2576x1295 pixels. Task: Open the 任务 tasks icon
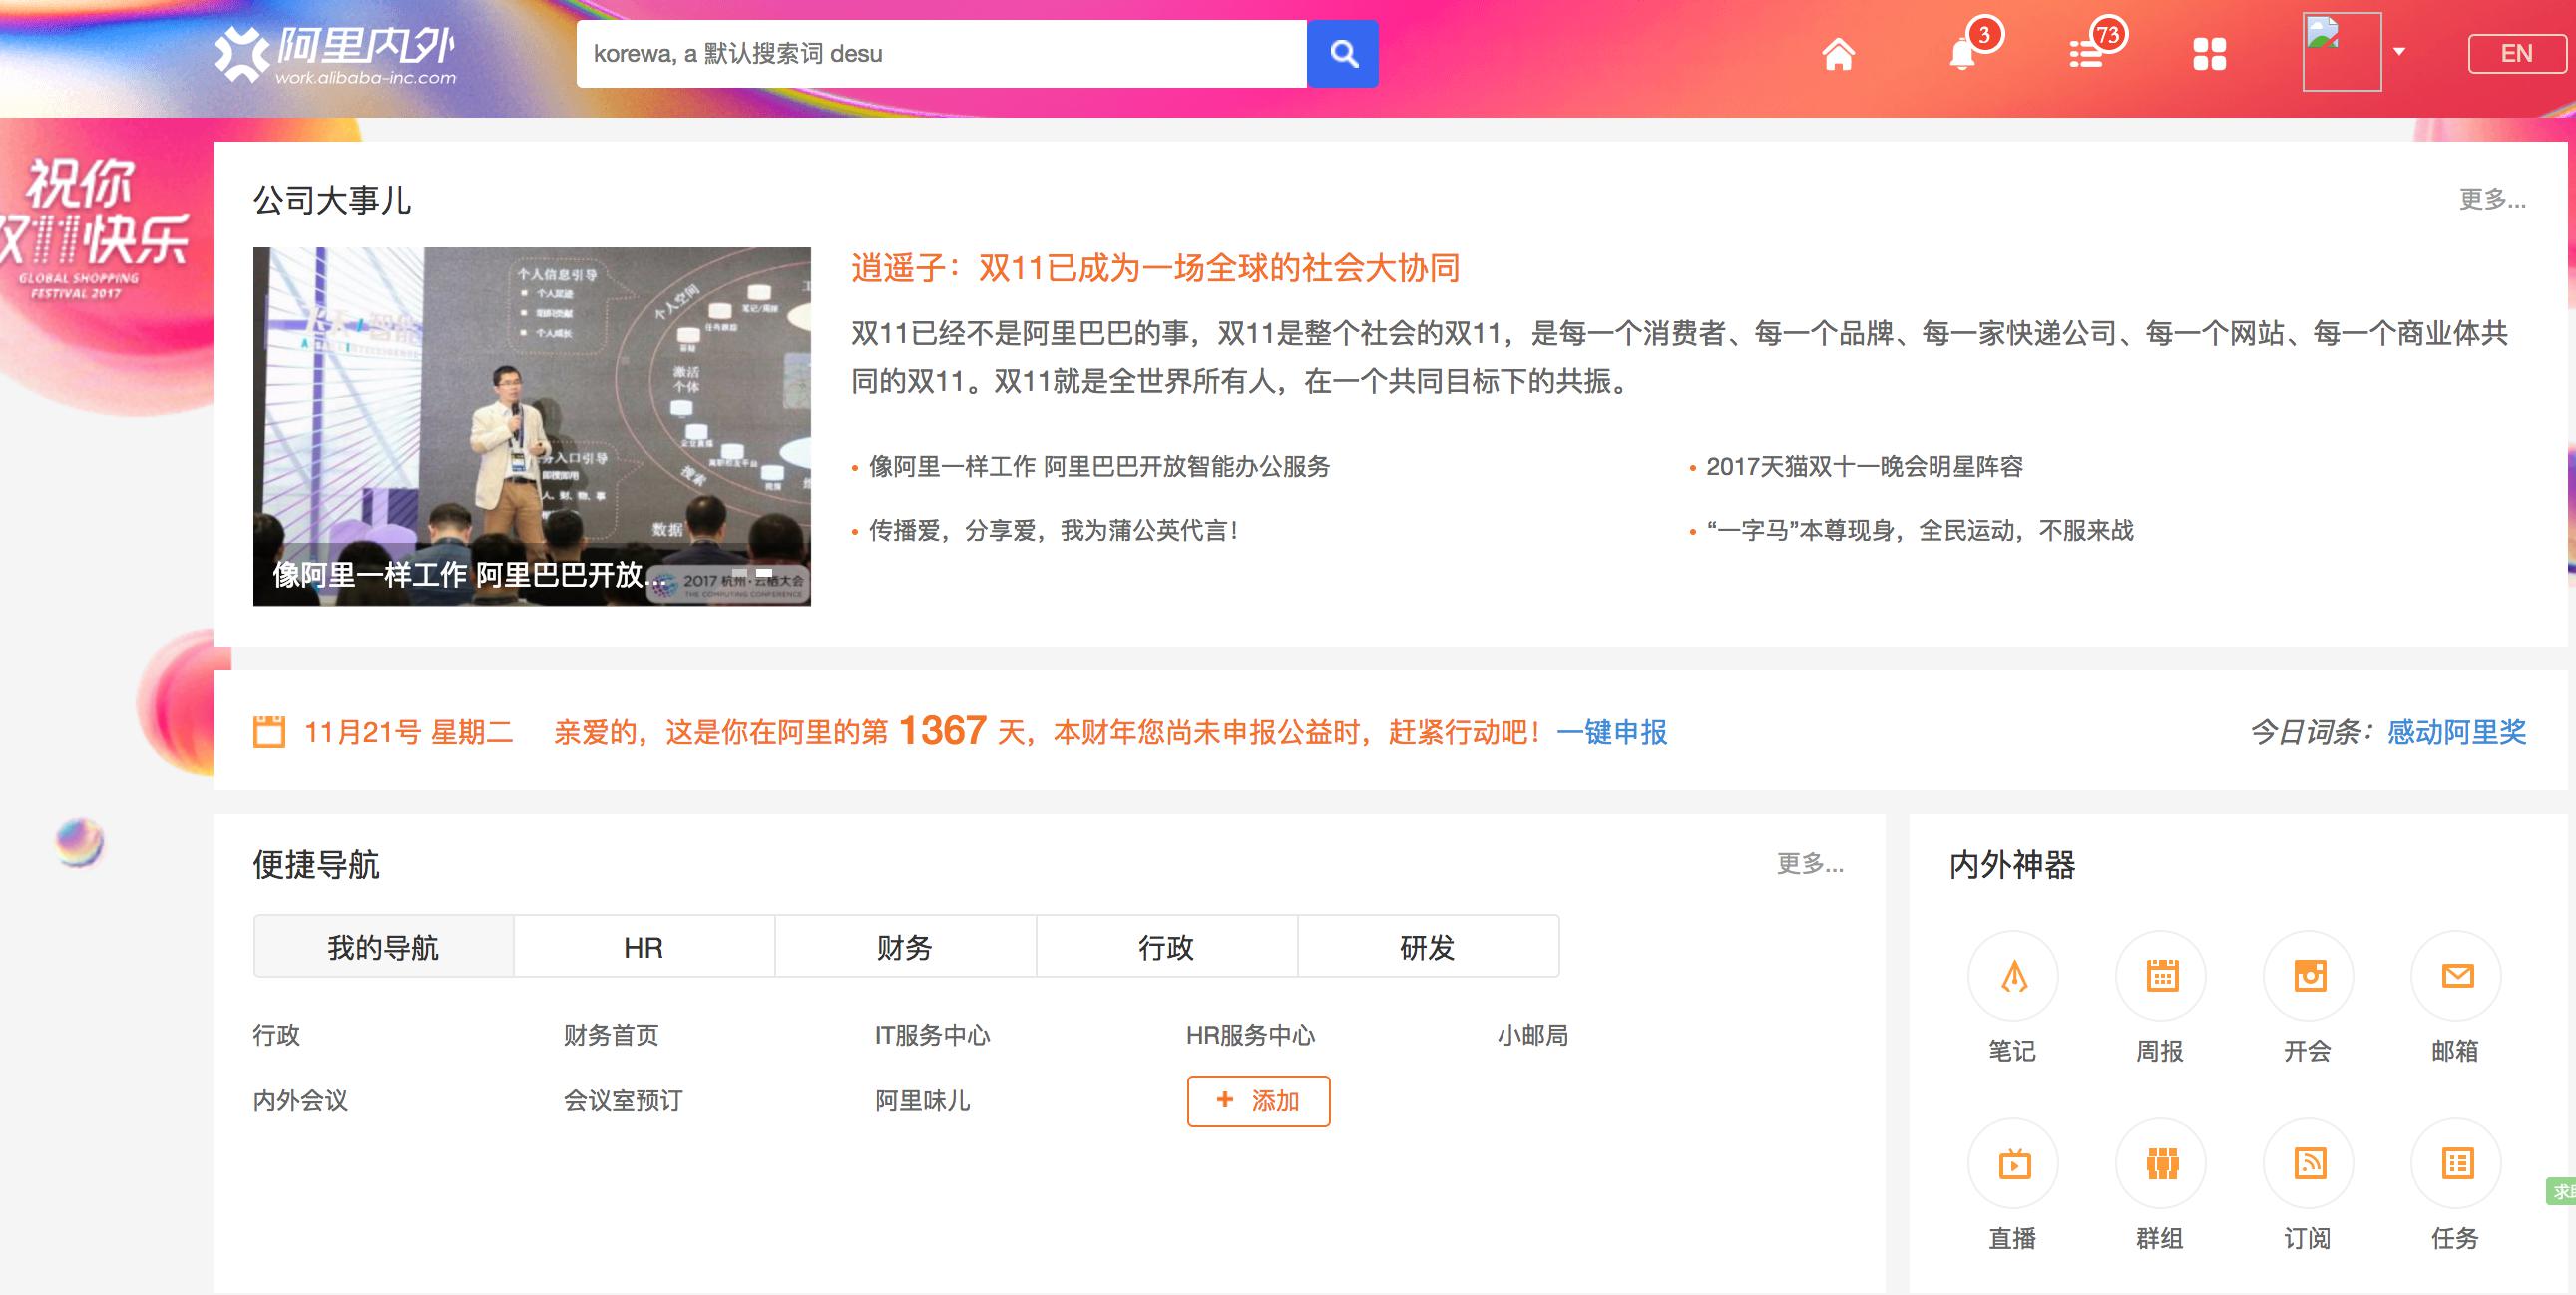pyautogui.click(x=2457, y=1164)
